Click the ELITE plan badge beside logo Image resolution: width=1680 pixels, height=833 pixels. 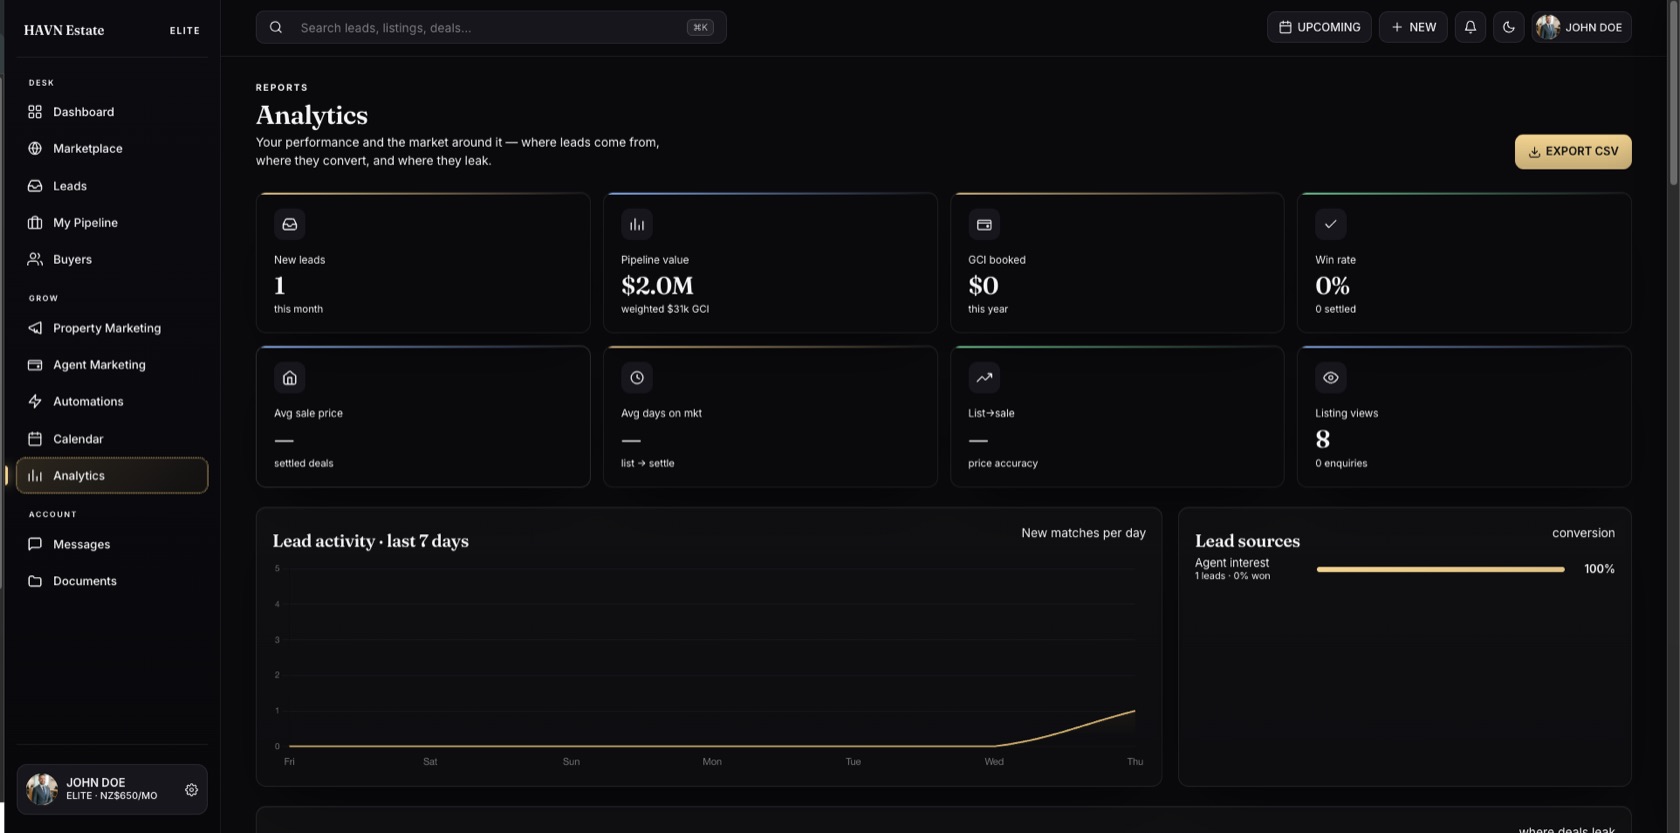pos(185,31)
